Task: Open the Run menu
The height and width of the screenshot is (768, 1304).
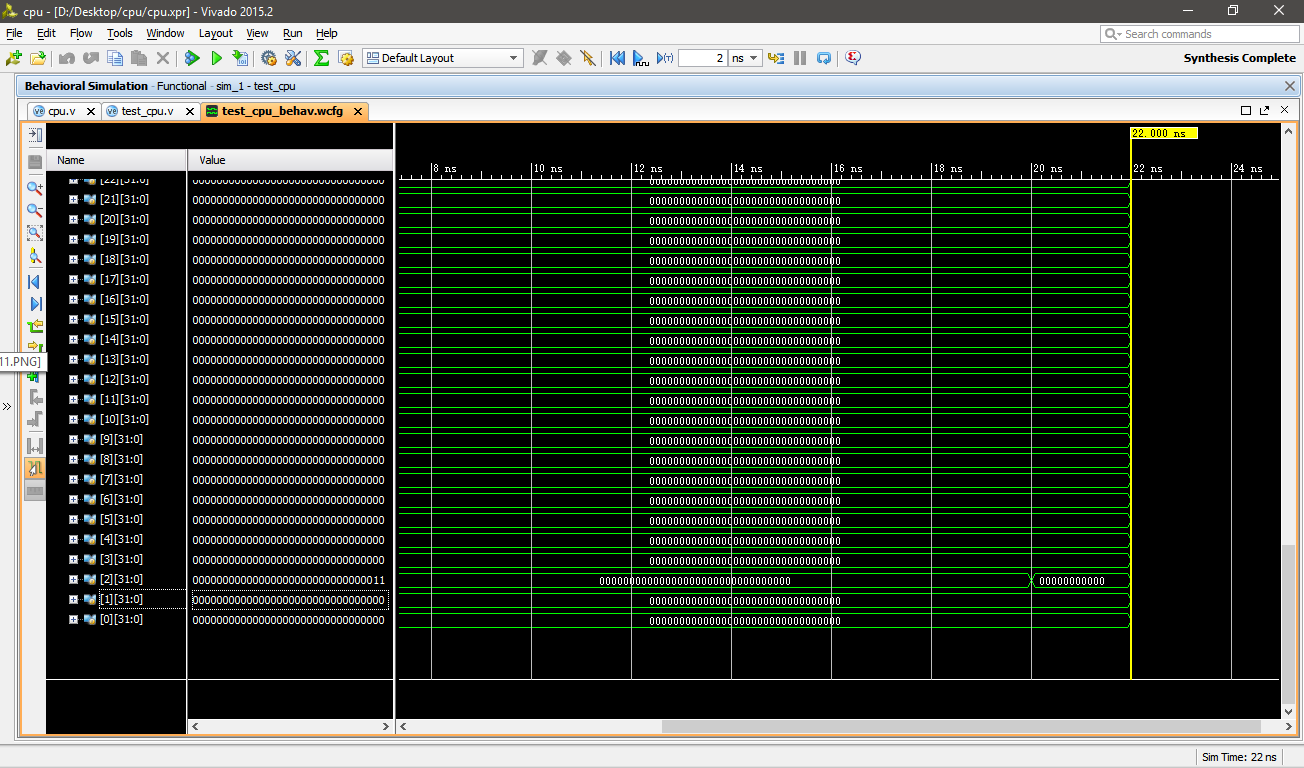Action: [x=292, y=33]
